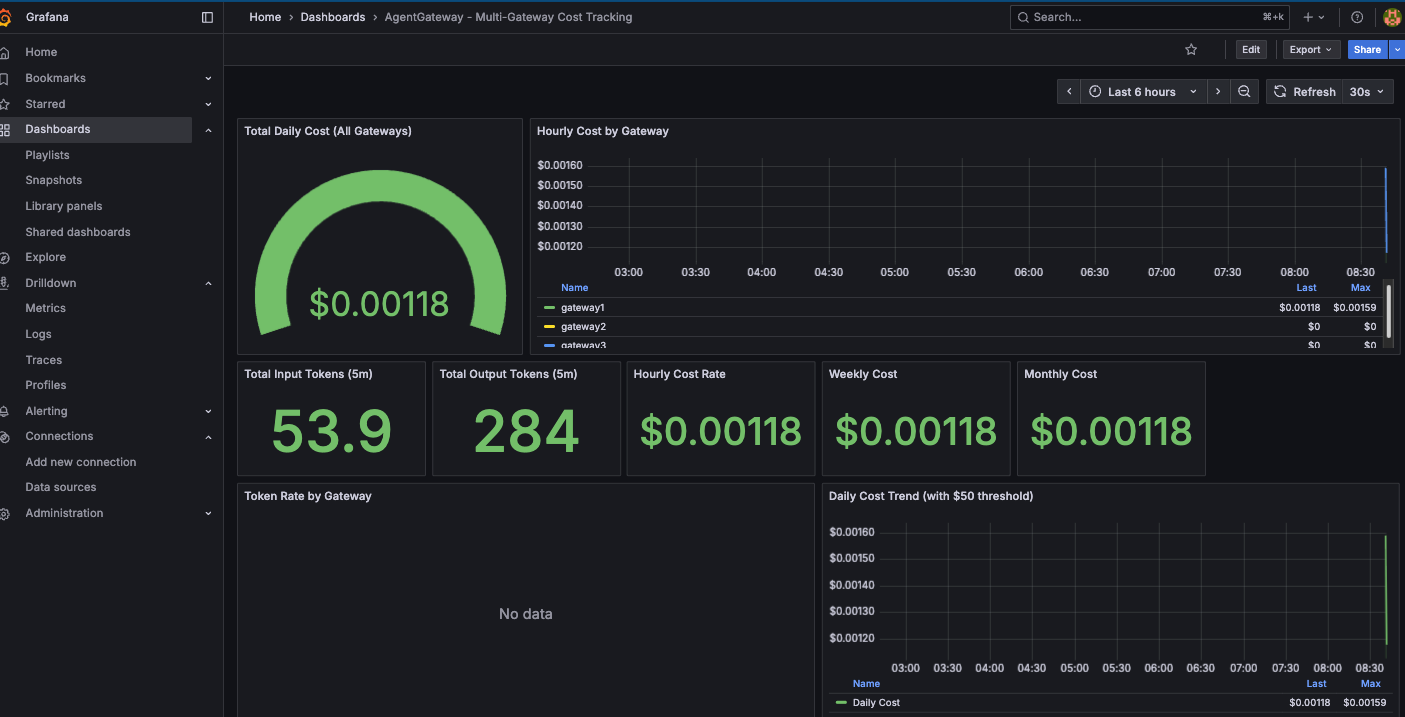Click the zoom out time range icon

tap(1244, 92)
